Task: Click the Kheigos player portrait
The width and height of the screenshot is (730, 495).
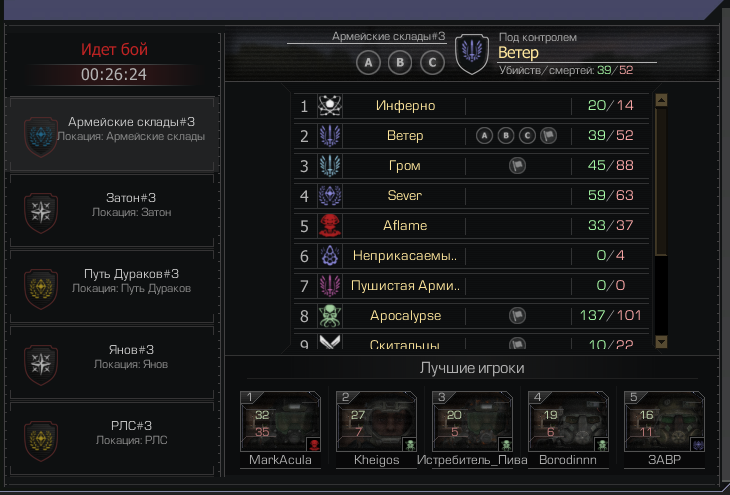Action: [x=376, y=421]
